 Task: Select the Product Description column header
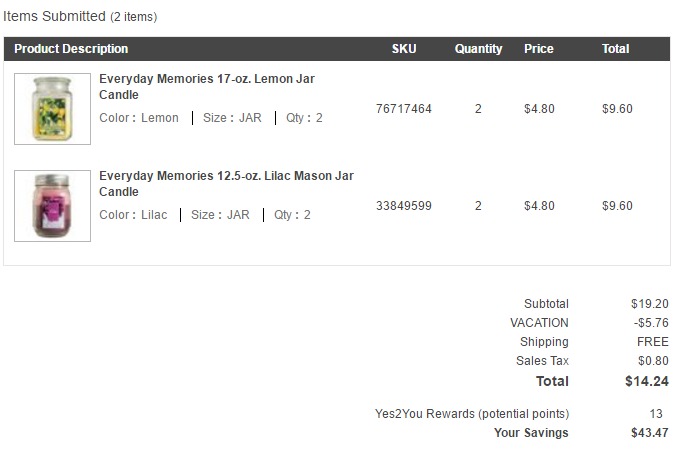click(x=71, y=48)
